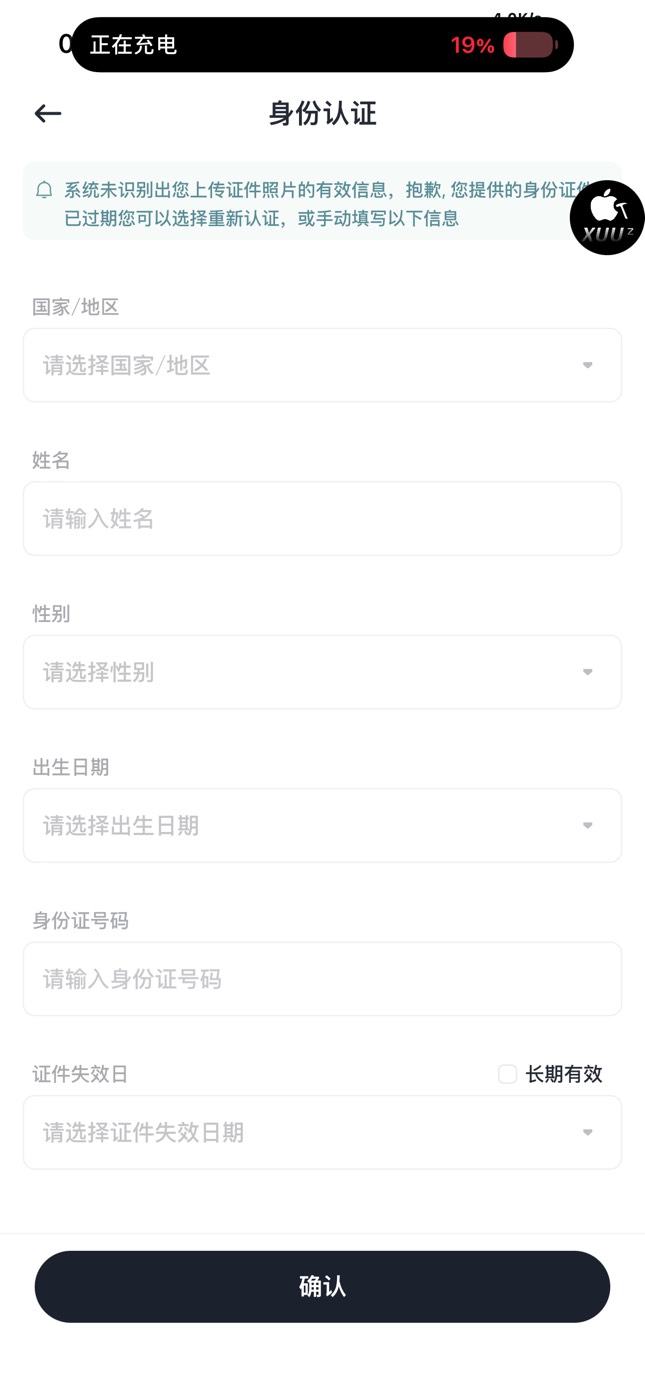Open the 请选择国家/地区 dropdown
The image size is (645, 1398).
[x=300, y=365]
